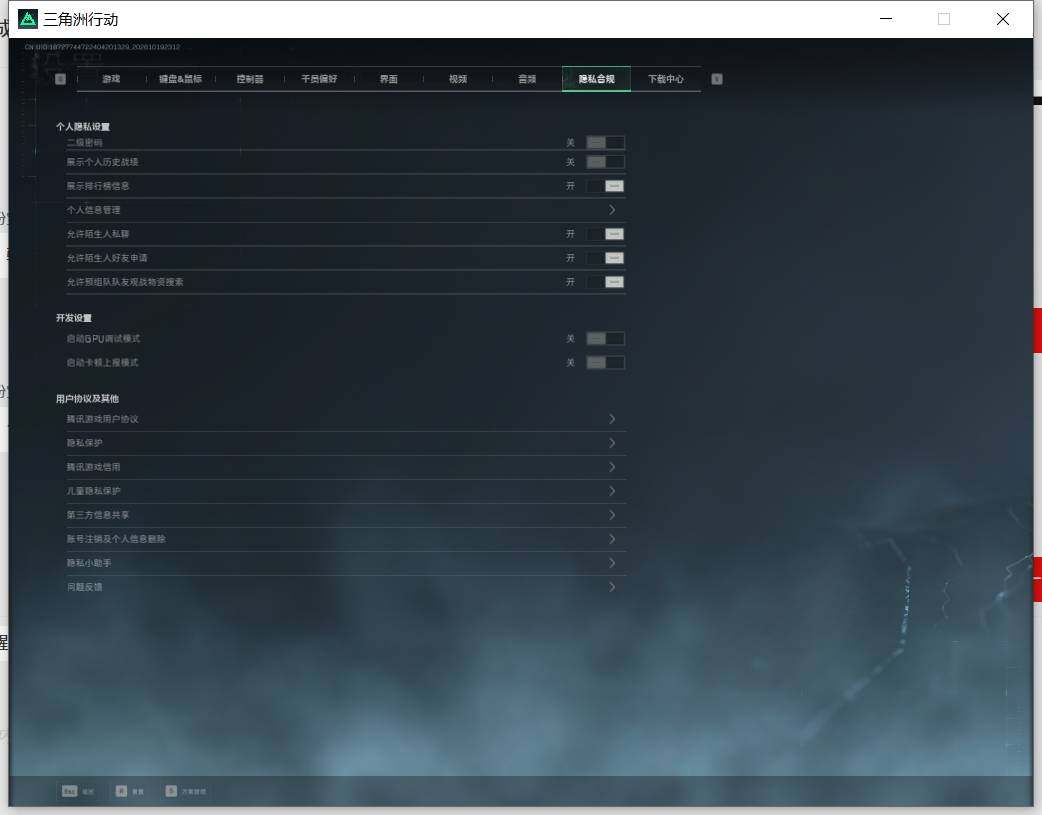Select the 音频 tab
The width and height of the screenshot is (1042, 815).
[527, 79]
